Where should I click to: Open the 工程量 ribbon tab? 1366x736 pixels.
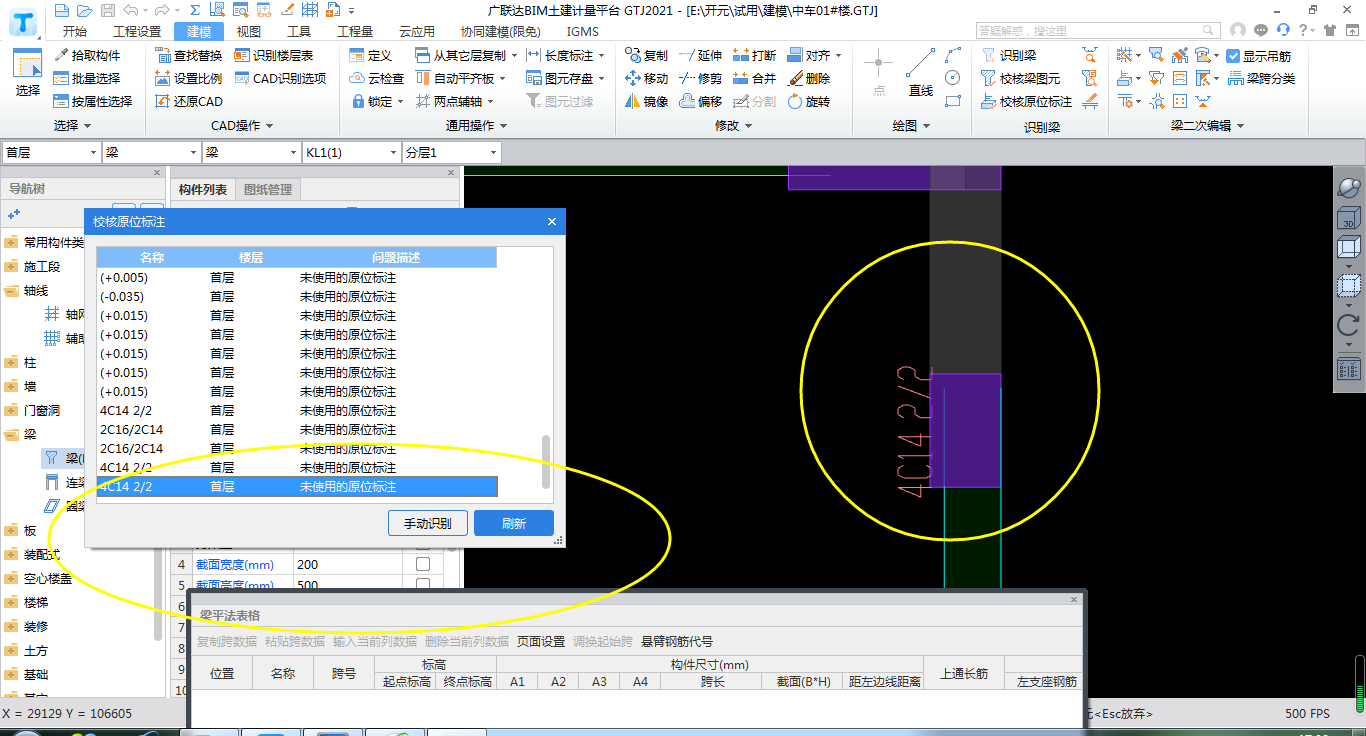tap(355, 31)
